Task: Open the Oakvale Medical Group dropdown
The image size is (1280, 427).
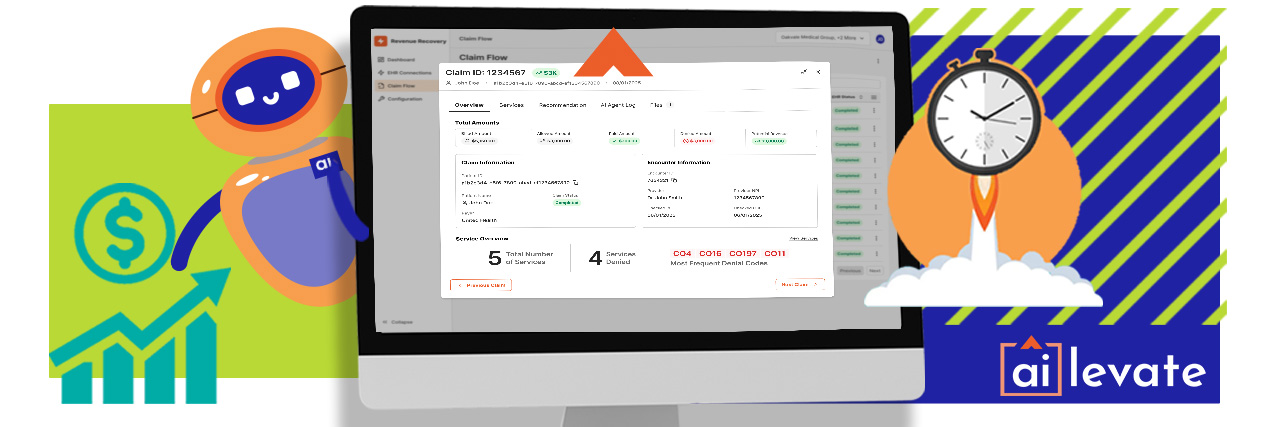Action: (x=820, y=38)
